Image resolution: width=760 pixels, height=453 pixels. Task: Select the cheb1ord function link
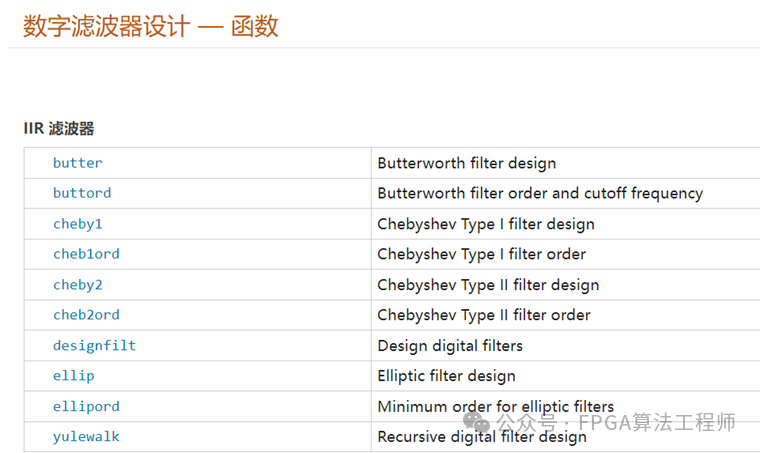tap(86, 254)
